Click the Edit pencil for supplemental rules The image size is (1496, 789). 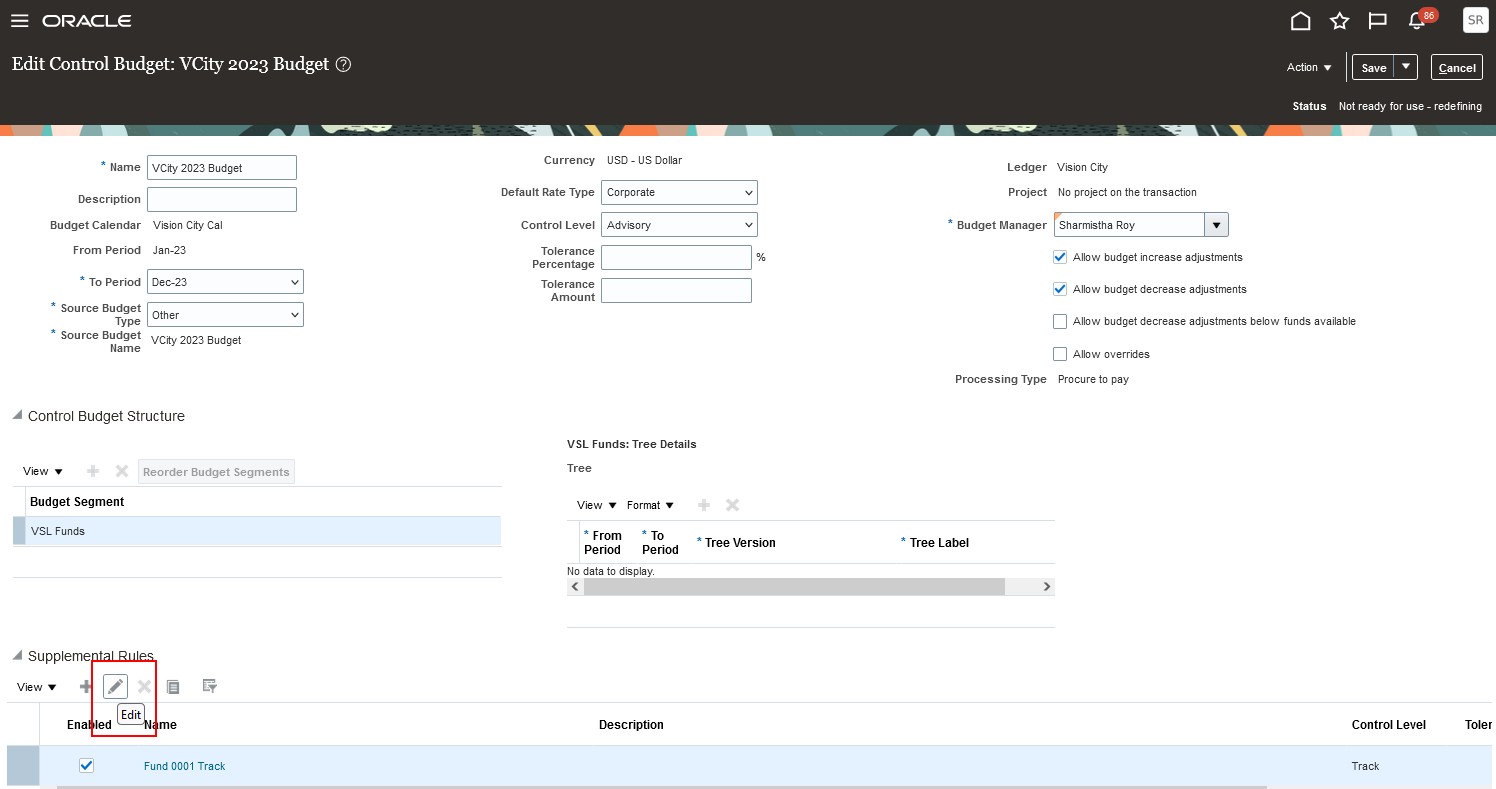(x=116, y=686)
